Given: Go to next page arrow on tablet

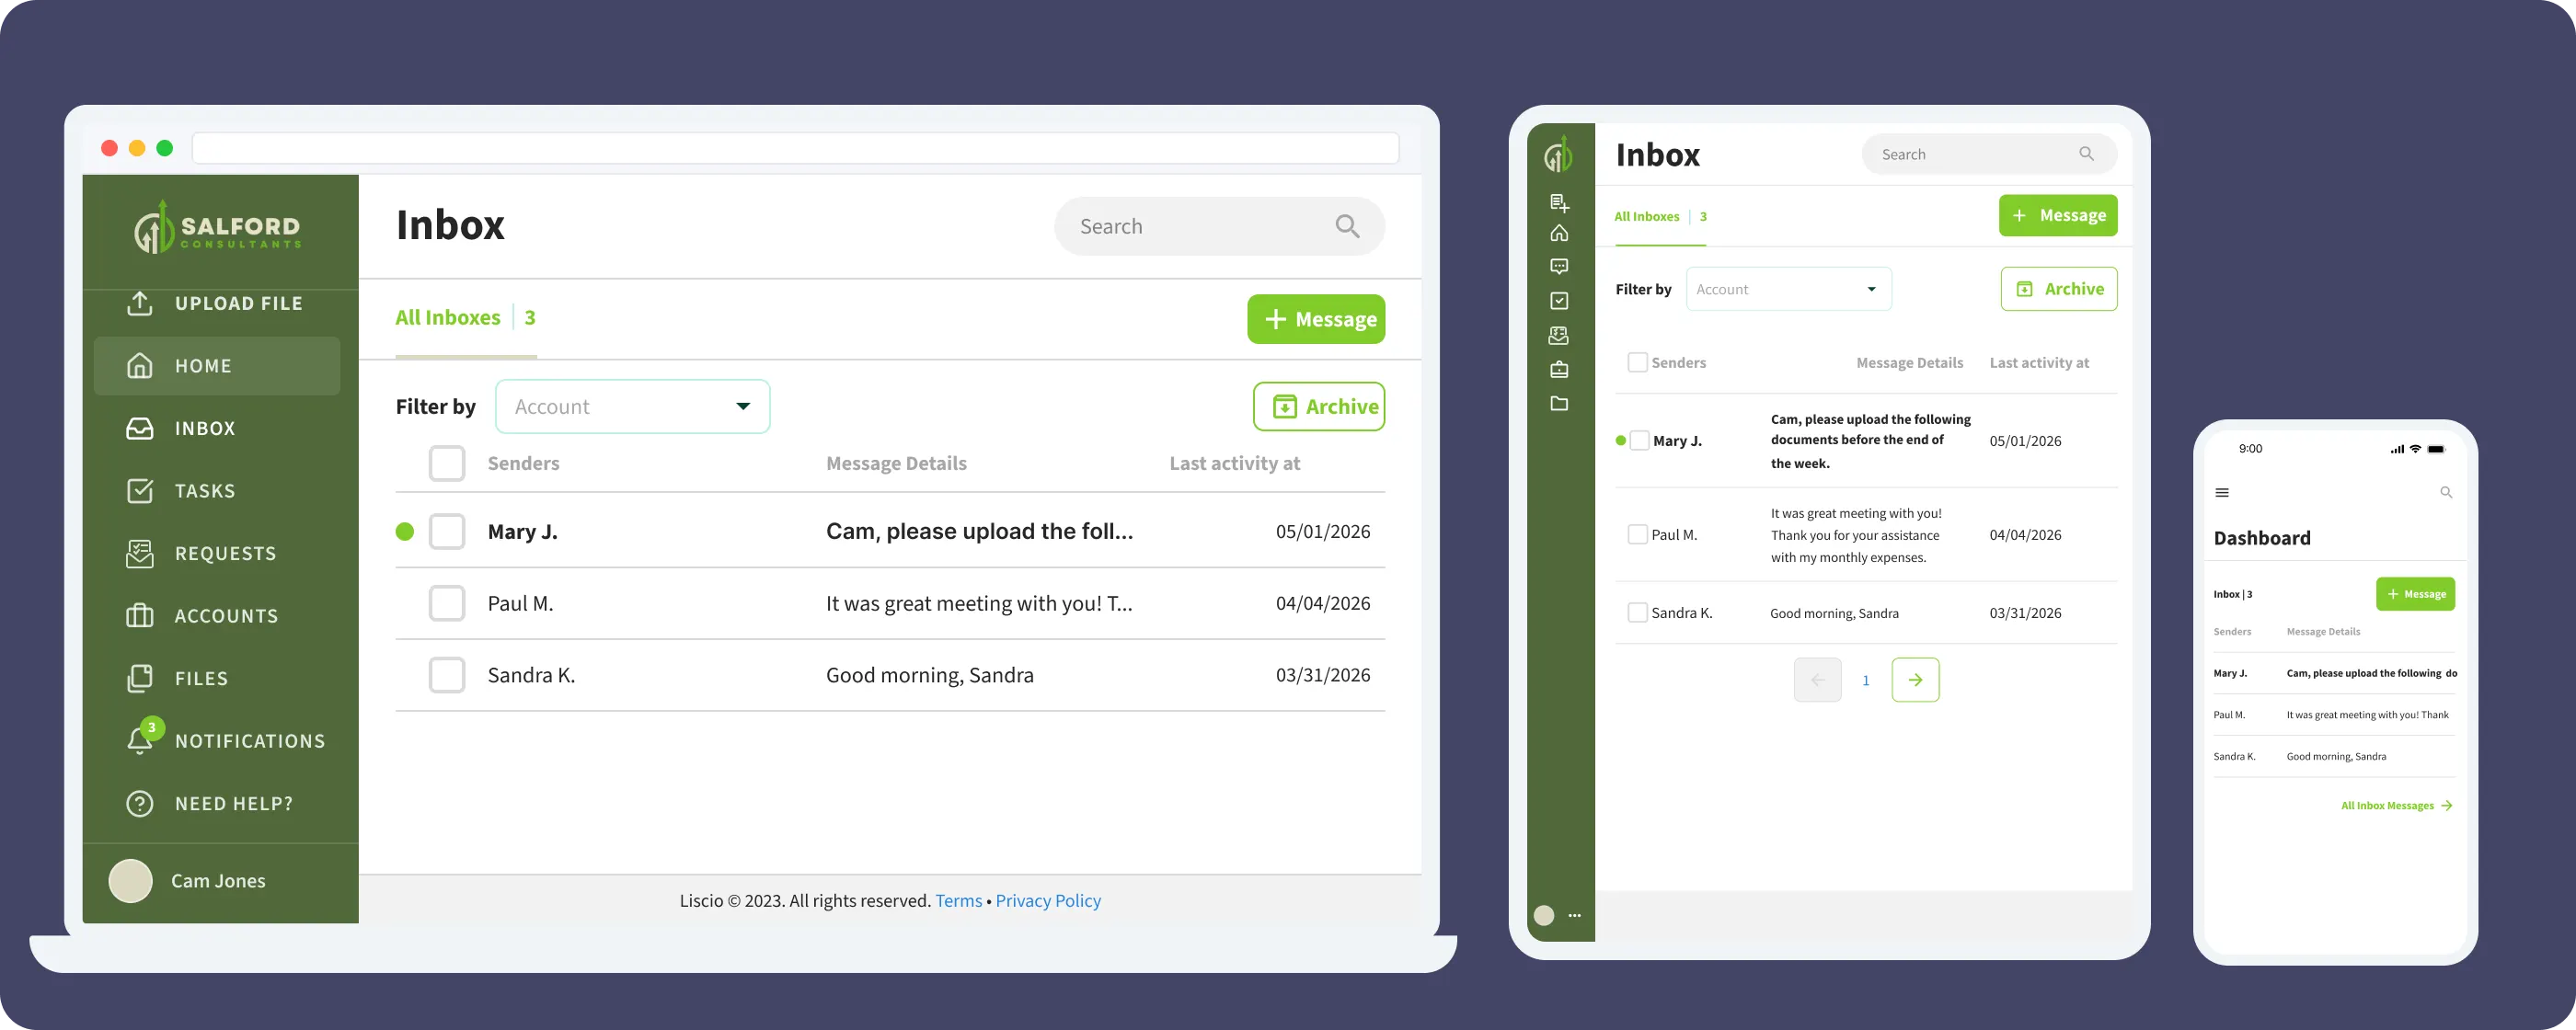Looking at the screenshot, I should [x=1915, y=680].
